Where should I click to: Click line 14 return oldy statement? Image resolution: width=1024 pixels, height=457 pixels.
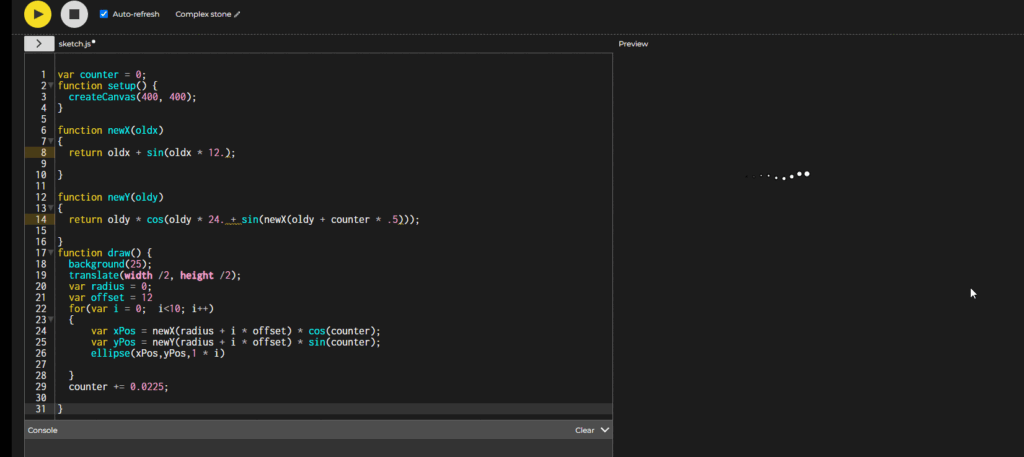point(244,219)
